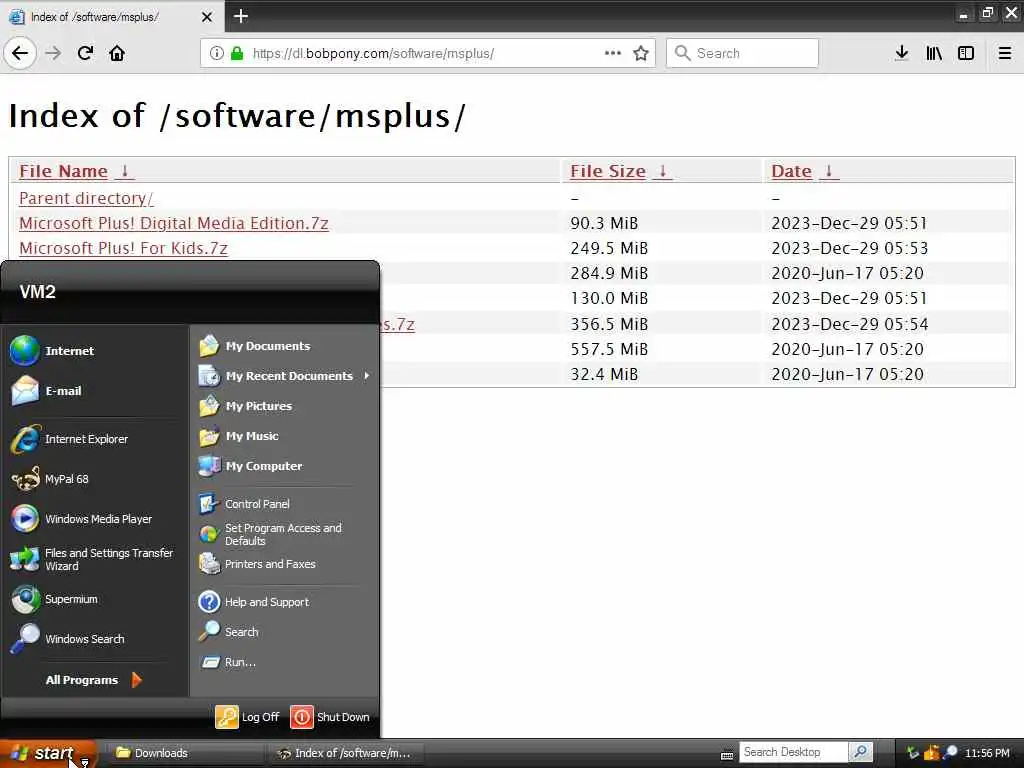
Task: Open a new tab with plus button
Action: tap(241, 16)
